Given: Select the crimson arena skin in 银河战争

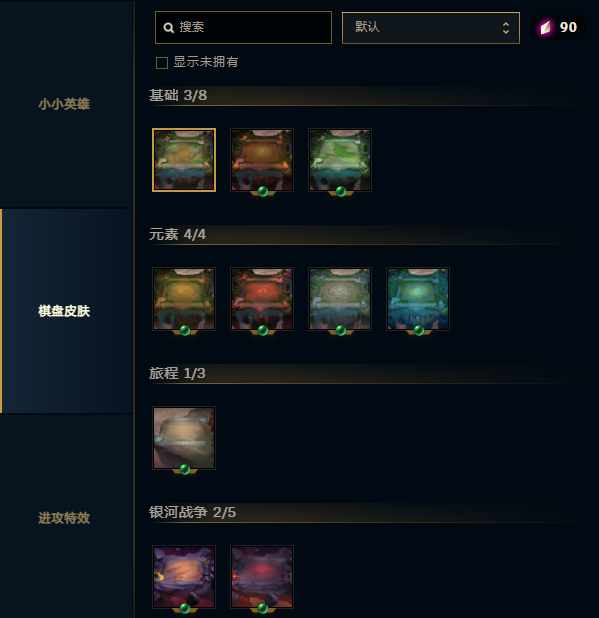Looking at the screenshot, I should point(262,577).
